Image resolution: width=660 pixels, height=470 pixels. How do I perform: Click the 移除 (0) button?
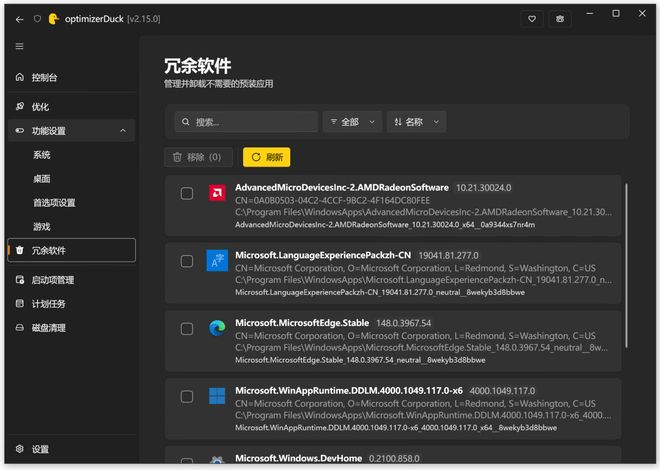coord(199,157)
